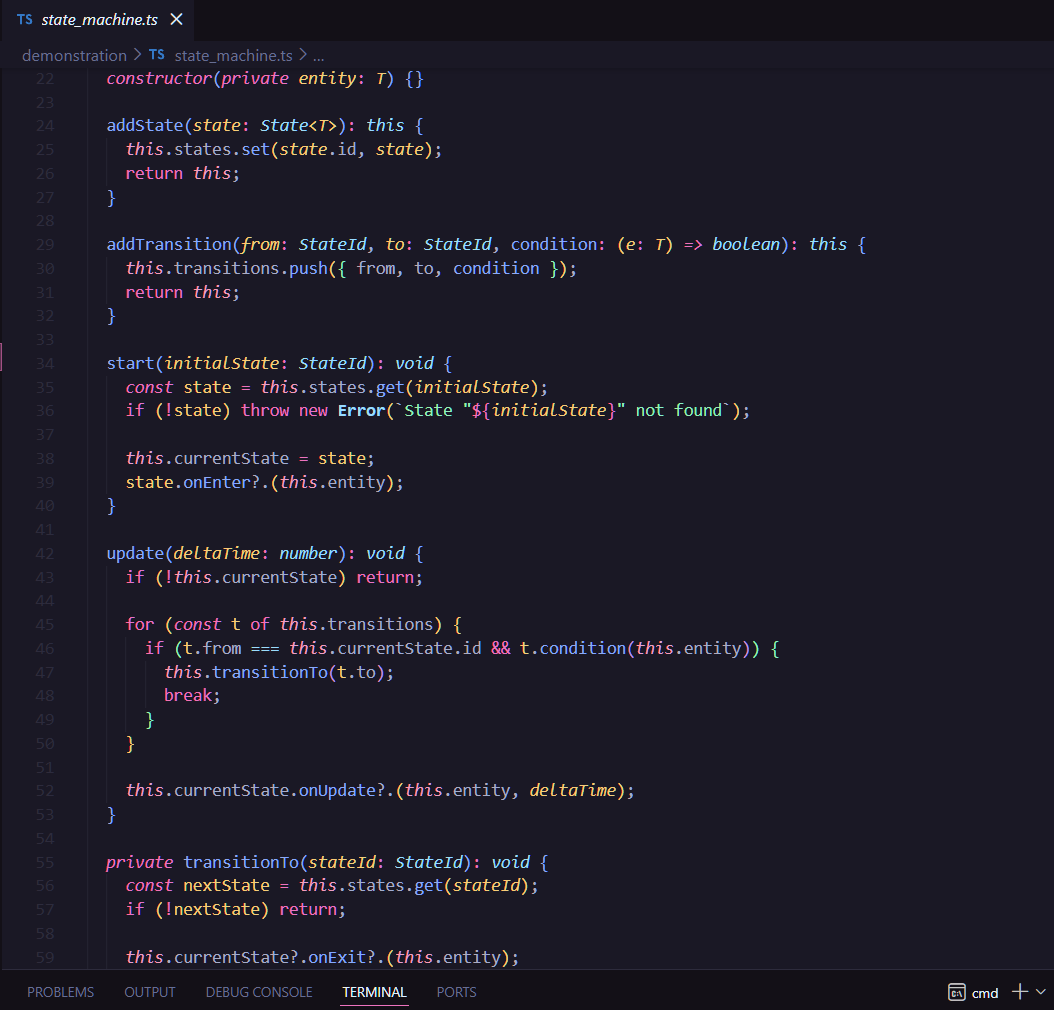Click 'onExit' on line 59
The image size is (1054, 1010).
(x=337, y=957)
